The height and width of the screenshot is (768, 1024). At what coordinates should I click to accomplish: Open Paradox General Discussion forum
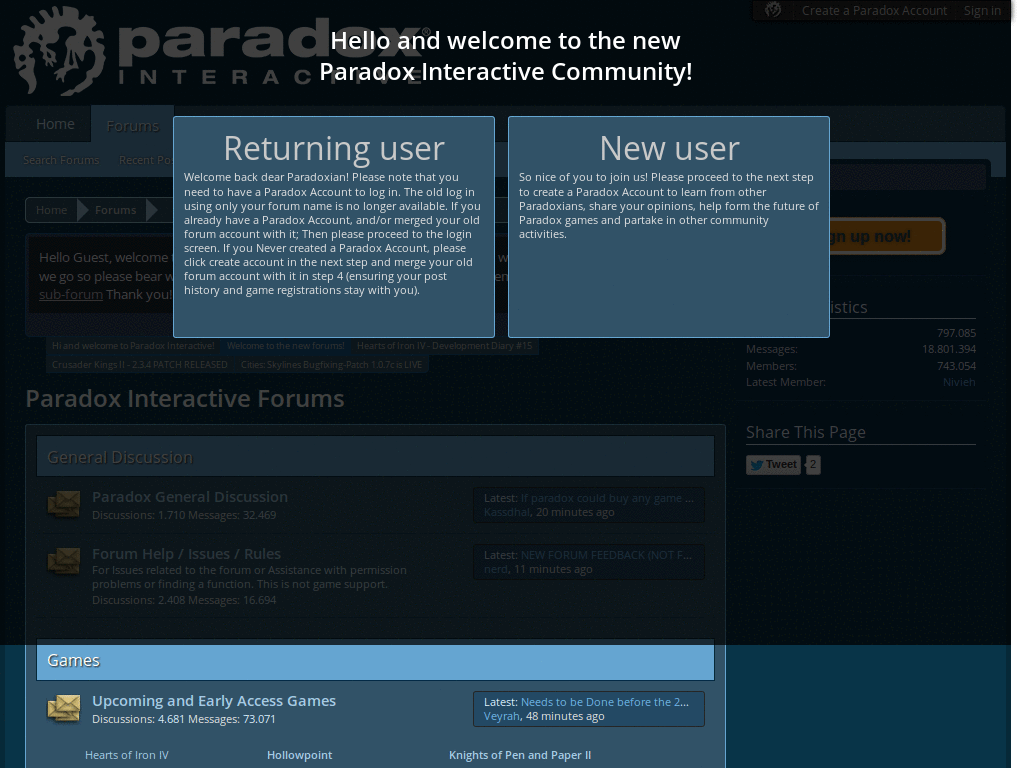click(x=190, y=497)
